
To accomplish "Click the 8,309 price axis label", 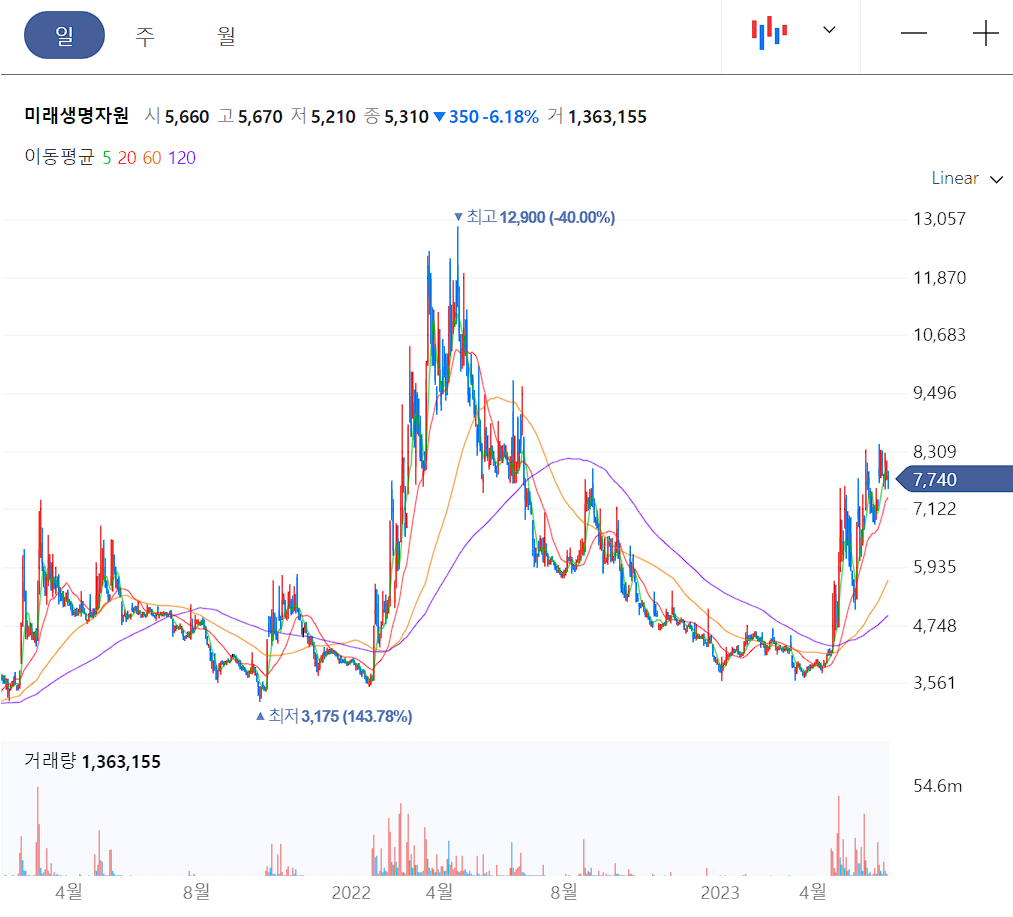I will click(935, 452).
